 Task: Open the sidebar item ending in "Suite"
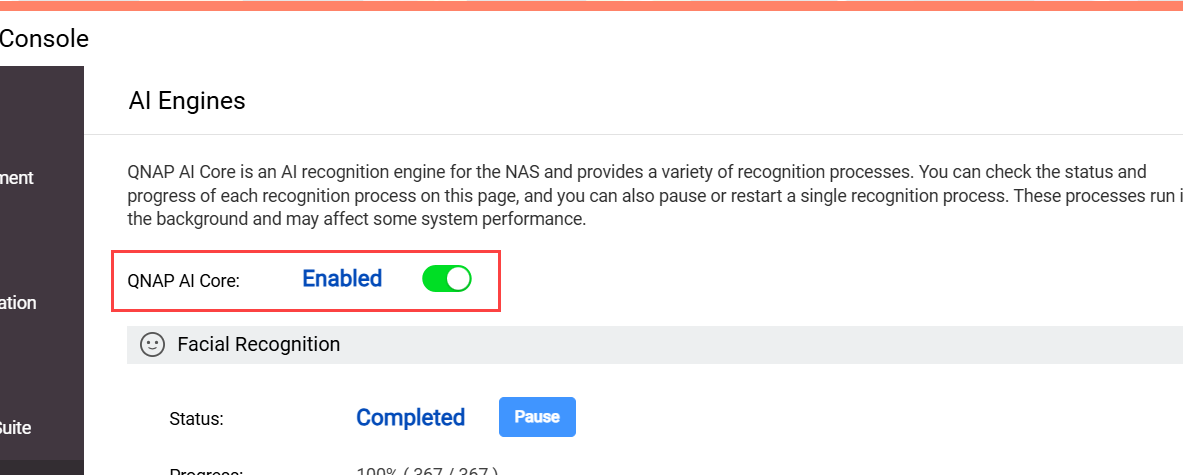click(x=15, y=428)
